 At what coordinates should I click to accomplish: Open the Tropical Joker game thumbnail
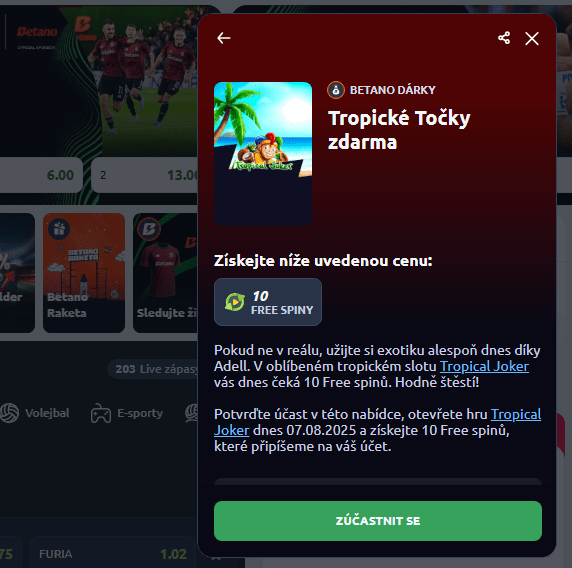(x=263, y=154)
